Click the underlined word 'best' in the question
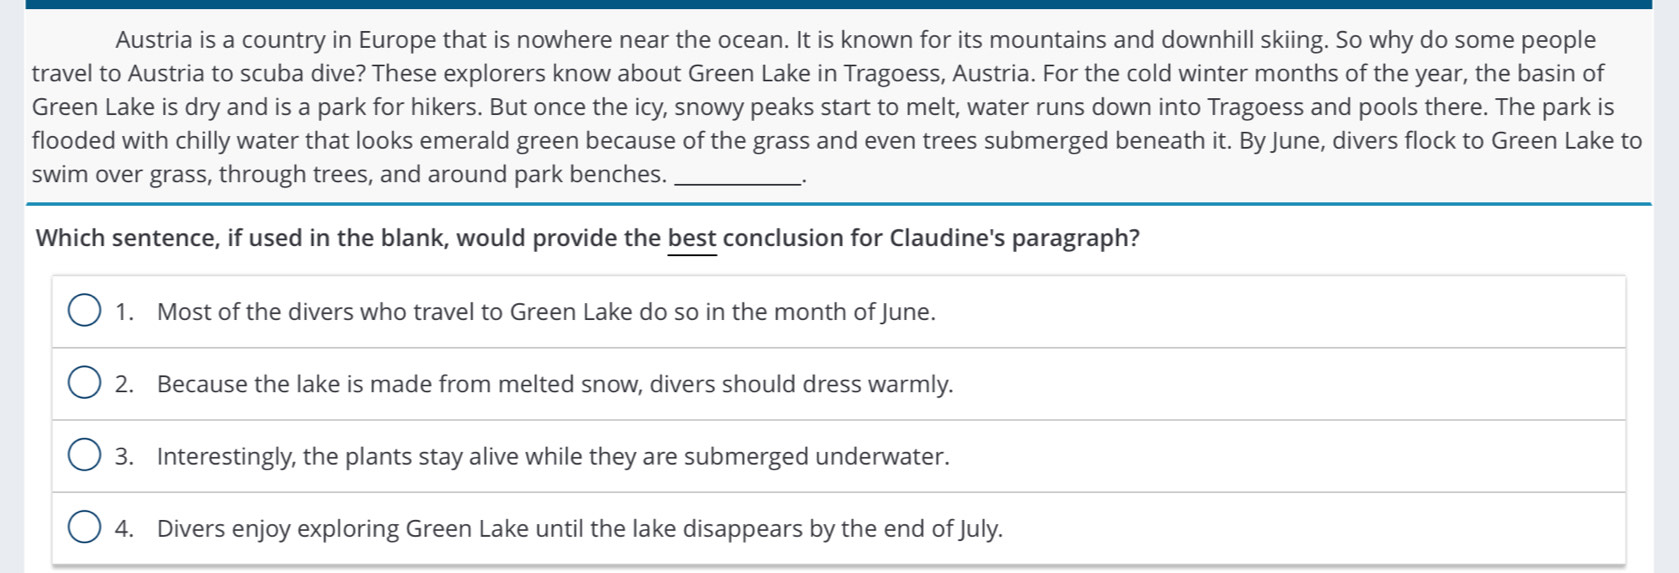This screenshot has width=1679, height=573. point(692,238)
